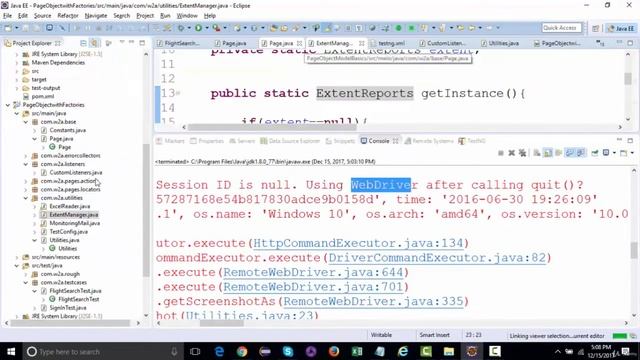Open Chrome from the taskbar
Viewport: 640px width, 360px height.
pos(242,351)
